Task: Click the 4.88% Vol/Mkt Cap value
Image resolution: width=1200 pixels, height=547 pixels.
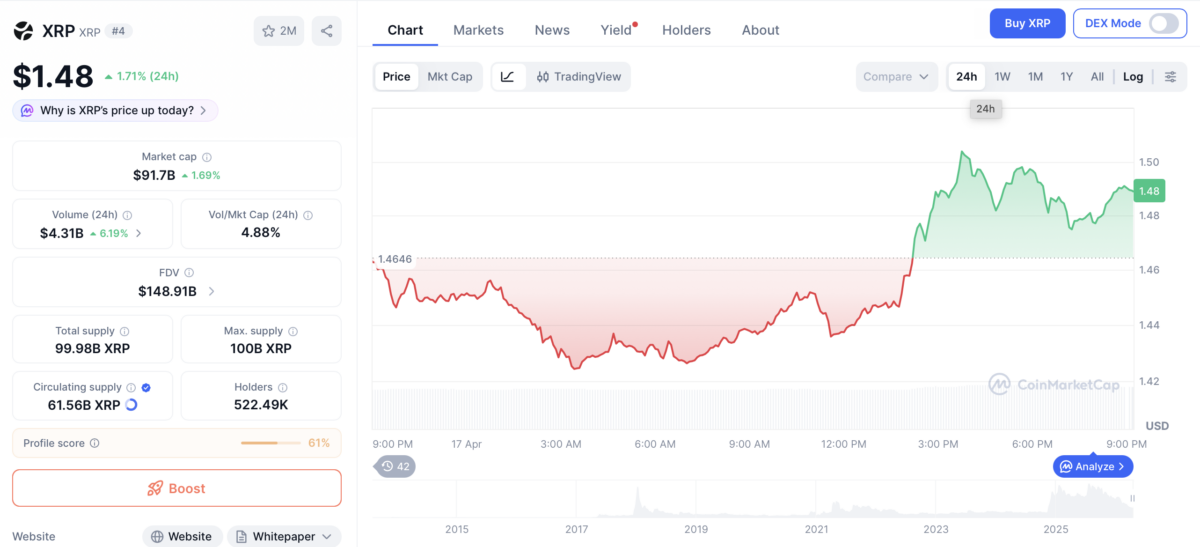Action: (260, 233)
